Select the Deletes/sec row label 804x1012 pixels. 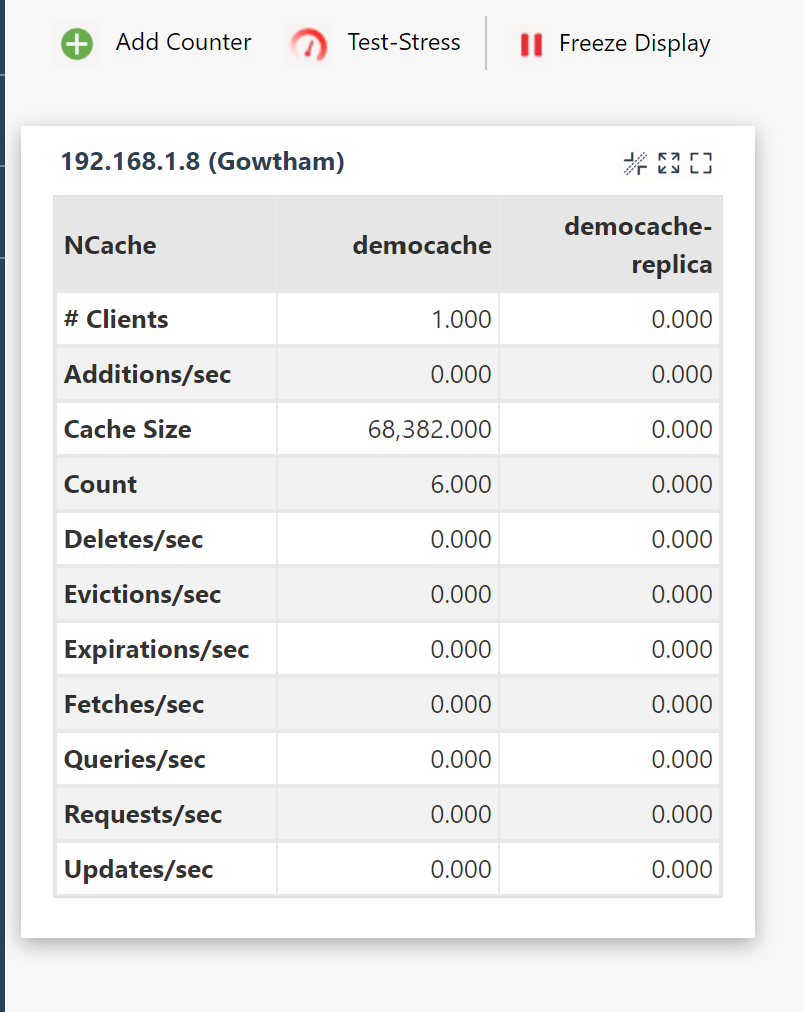point(134,539)
